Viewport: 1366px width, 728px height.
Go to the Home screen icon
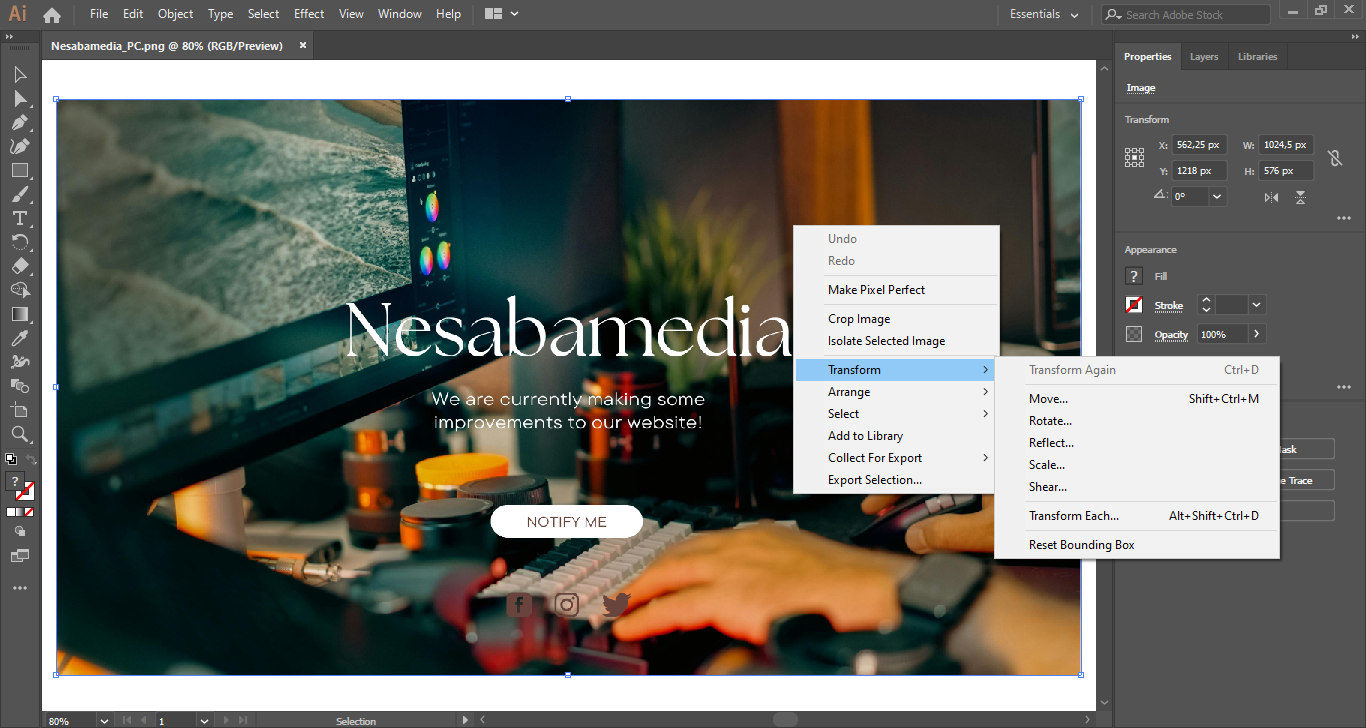tap(52, 15)
